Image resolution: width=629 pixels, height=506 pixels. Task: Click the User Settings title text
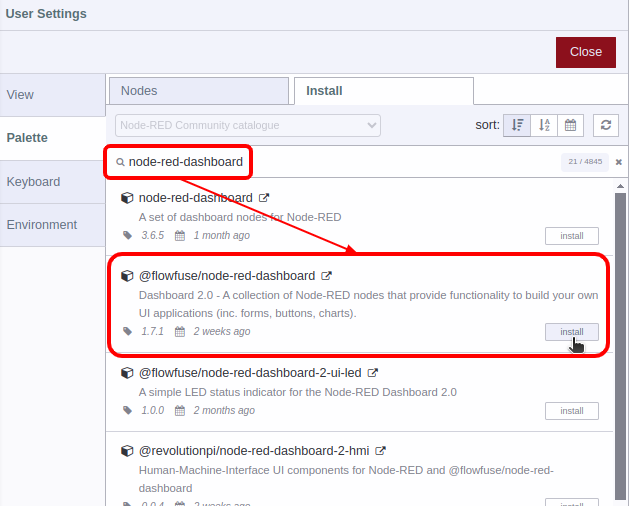[46, 14]
